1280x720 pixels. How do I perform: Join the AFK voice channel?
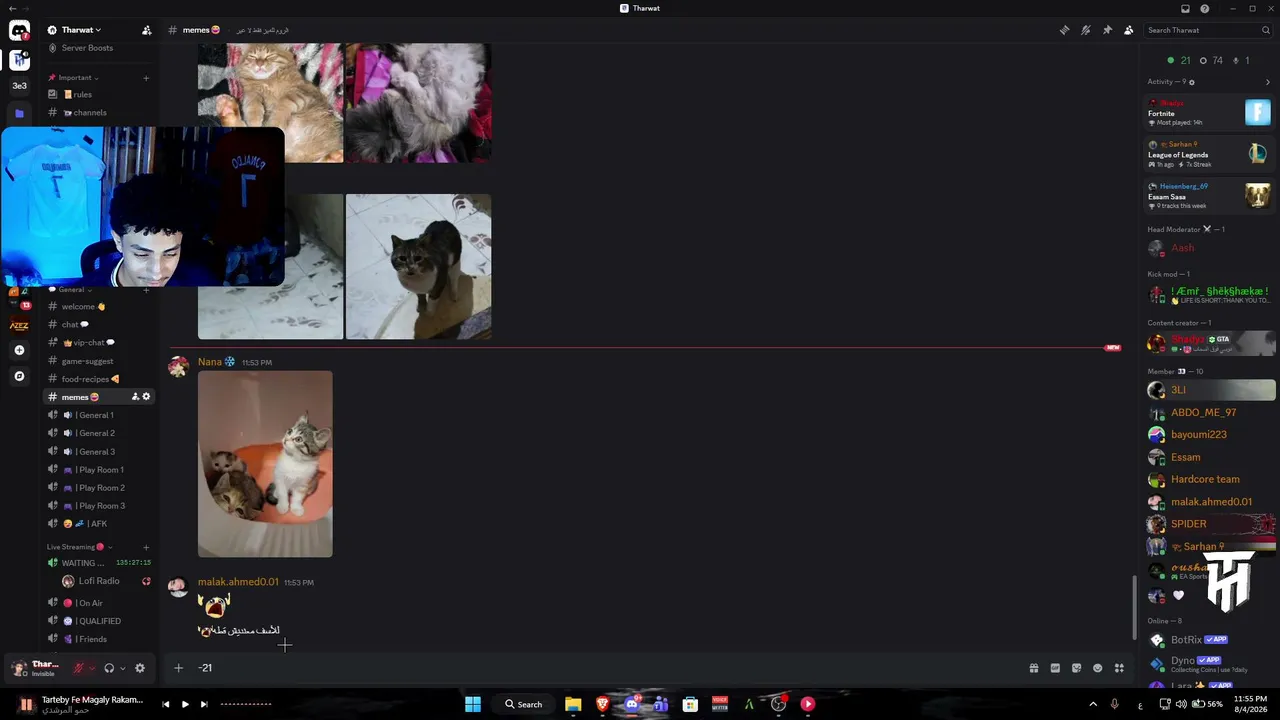(99, 524)
